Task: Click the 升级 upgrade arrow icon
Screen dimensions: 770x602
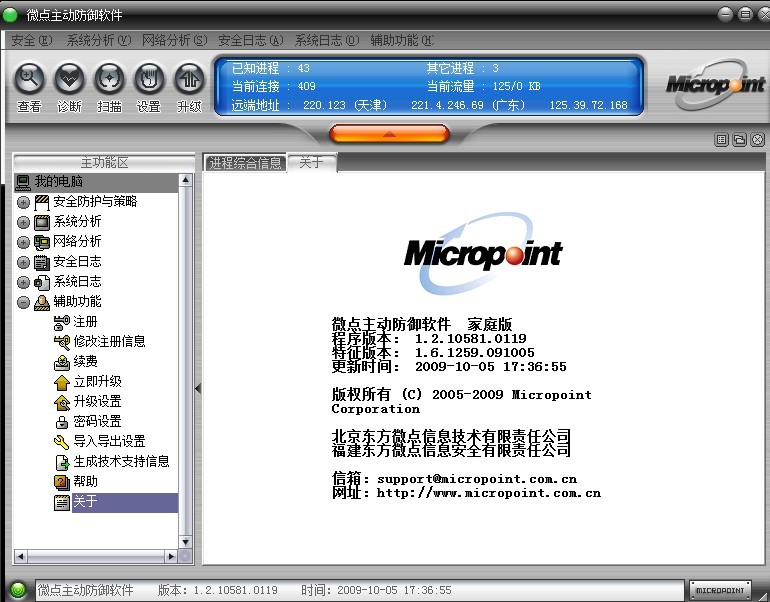Action: pos(190,79)
